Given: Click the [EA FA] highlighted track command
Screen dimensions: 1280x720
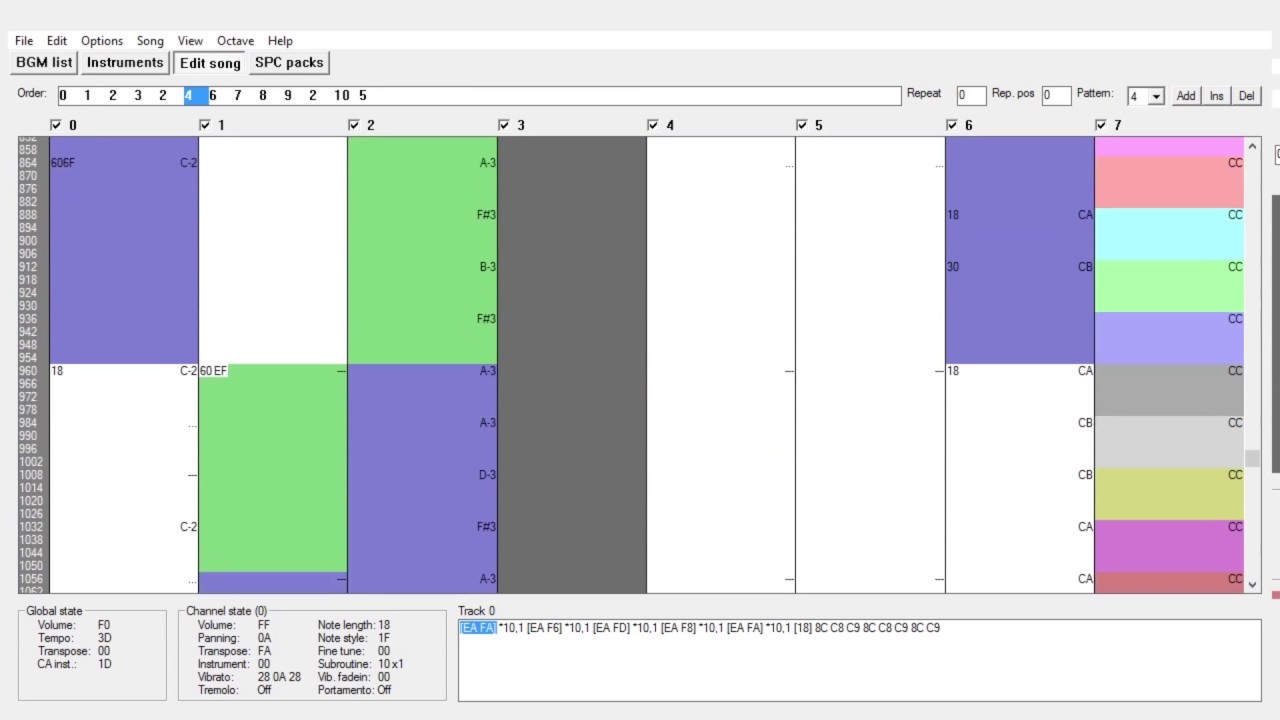Looking at the screenshot, I should click(478, 628).
